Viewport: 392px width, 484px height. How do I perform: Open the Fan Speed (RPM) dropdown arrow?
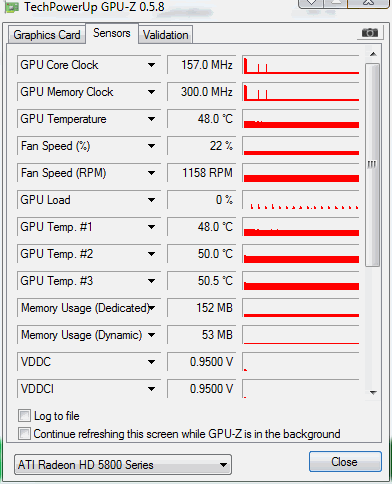152,173
